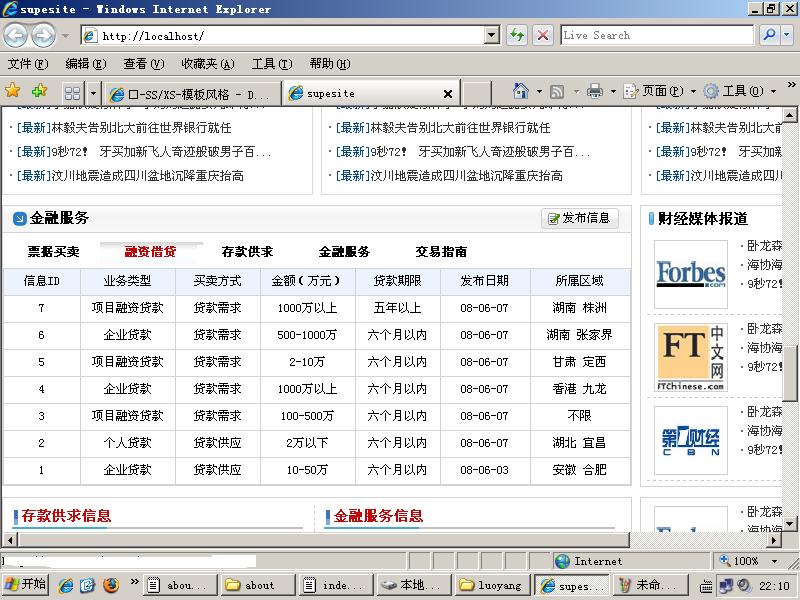Click the 发布信息 button
This screenshot has width=800, height=600.
(580, 218)
